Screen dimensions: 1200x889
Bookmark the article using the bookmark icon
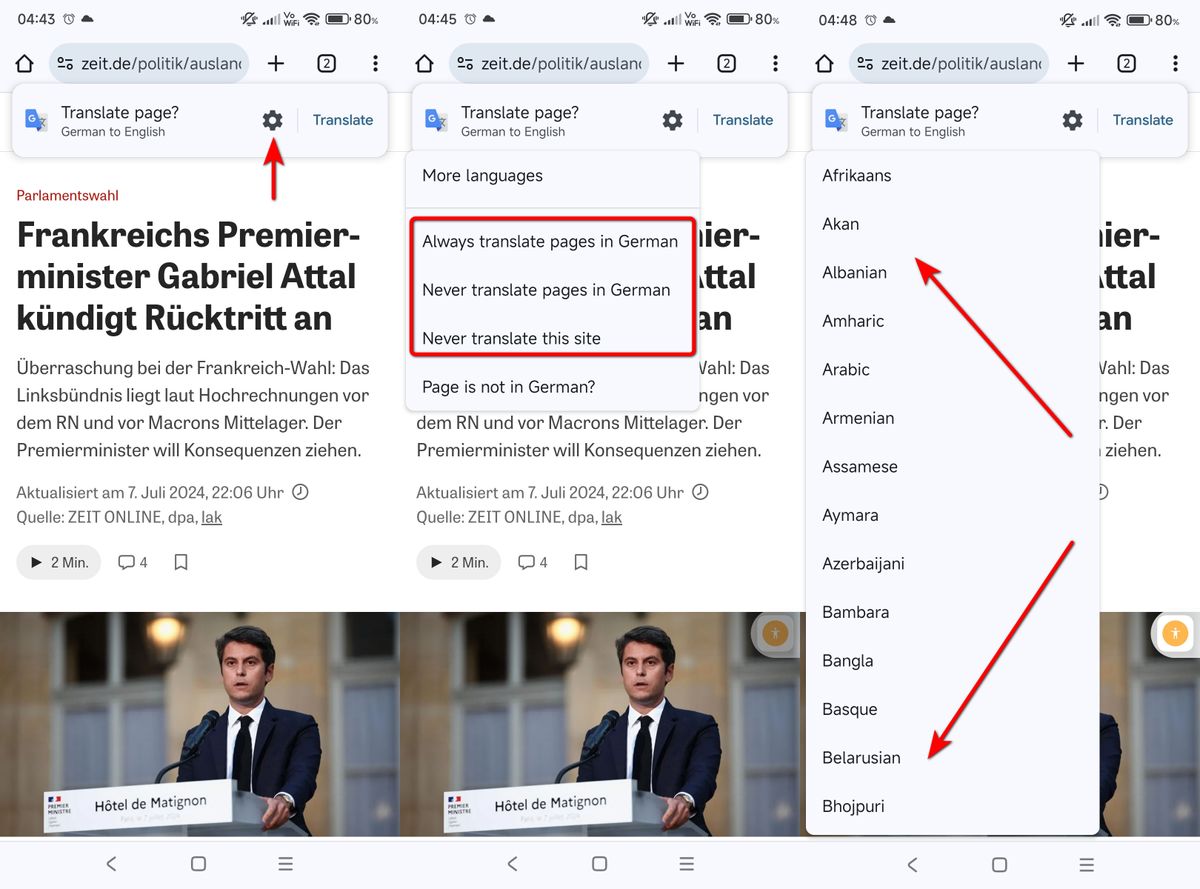pyautogui.click(x=181, y=562)
